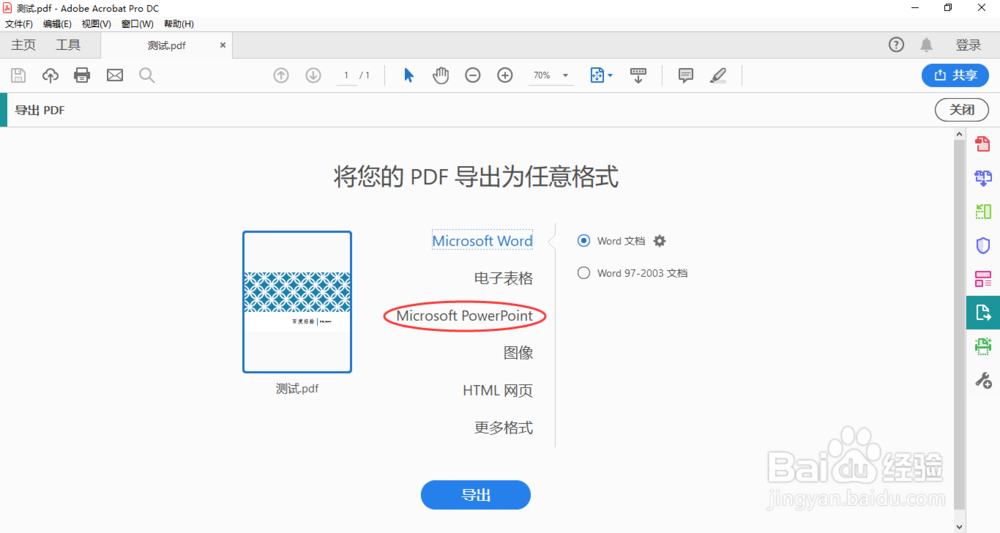Open 帮助(H) menu
Image resolution: width=1000 pixels, height=533 pixels.
(179, 24)
